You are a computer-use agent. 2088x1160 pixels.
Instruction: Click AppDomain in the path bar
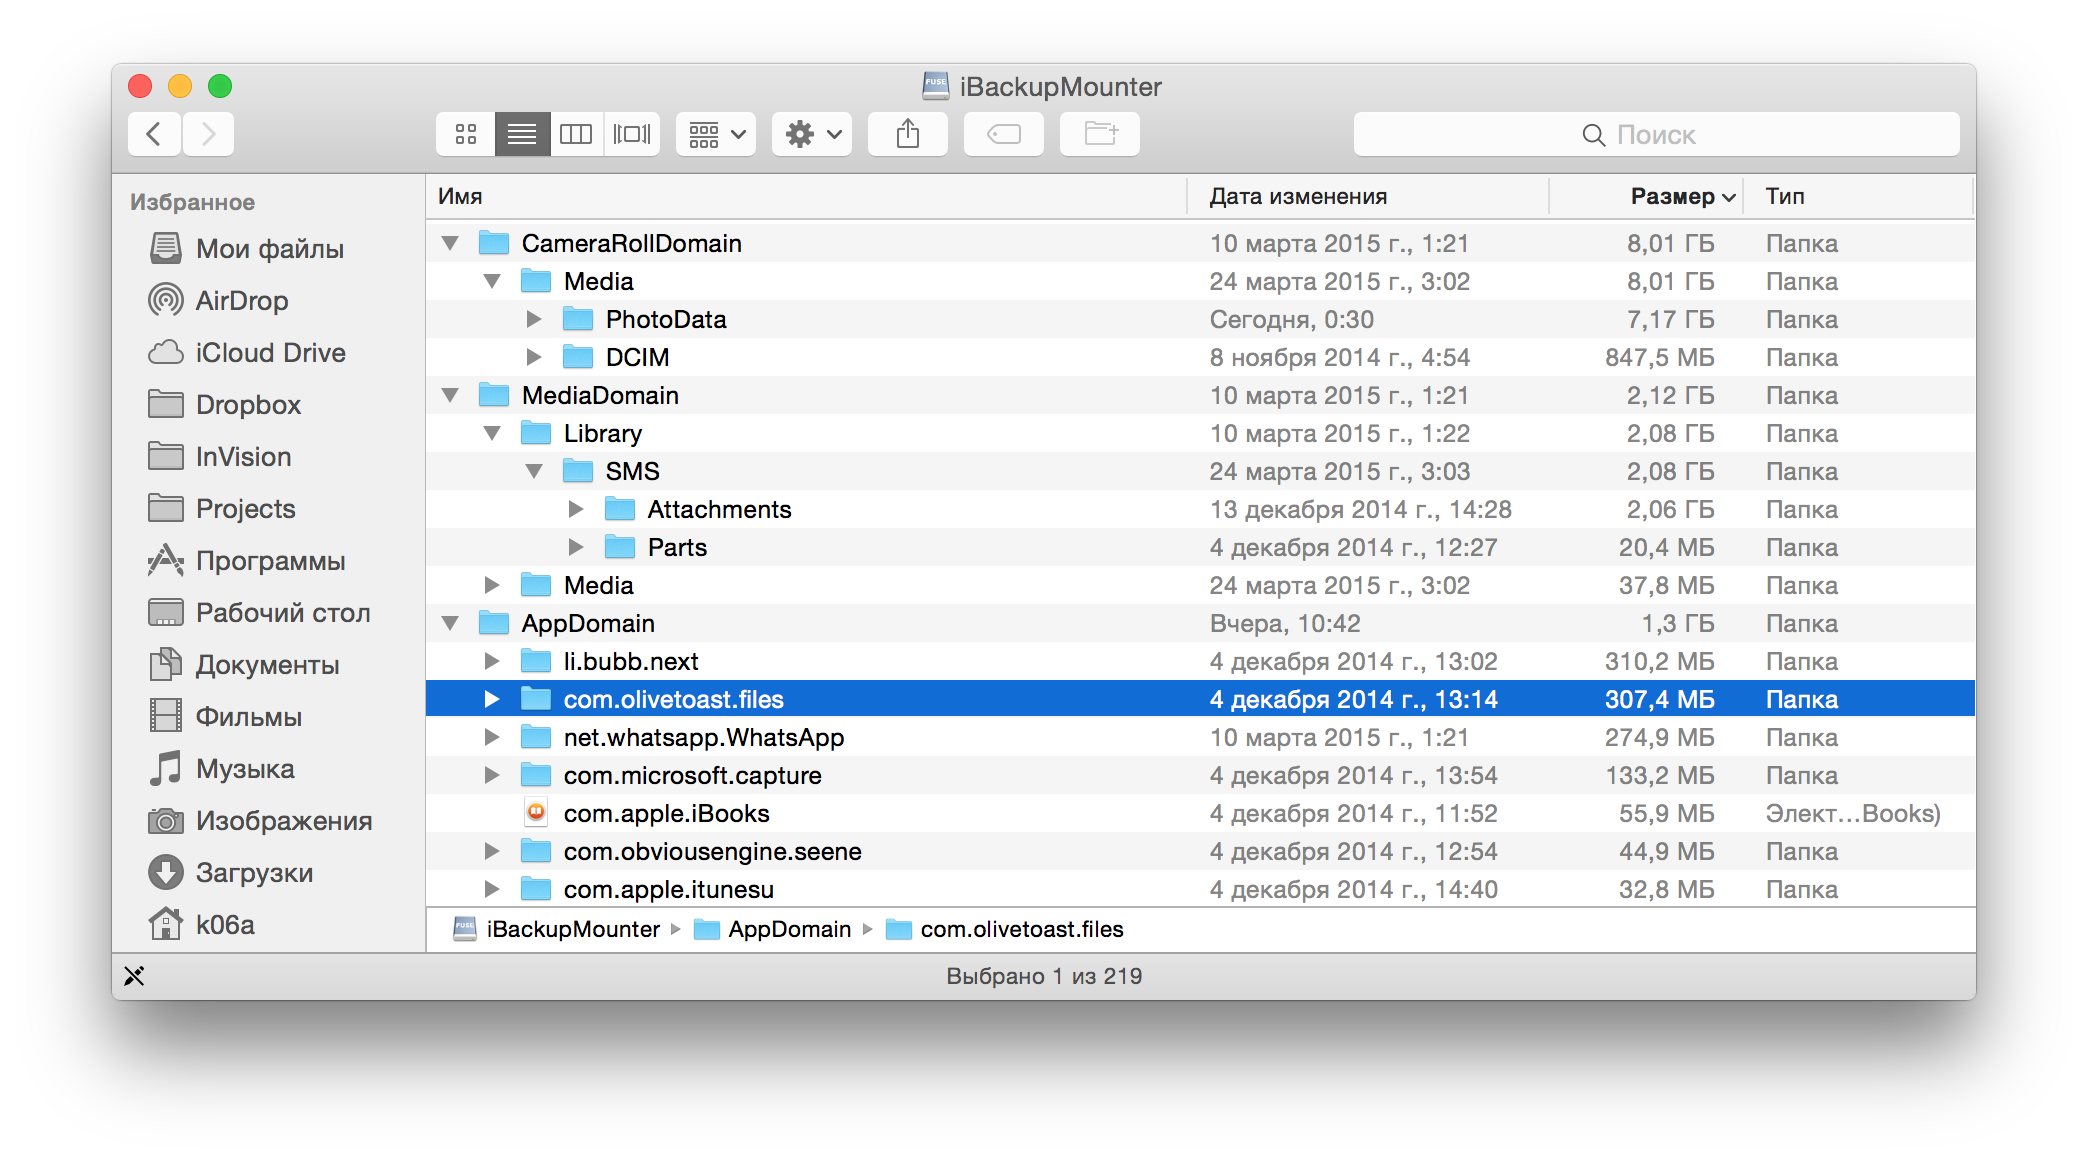point(788,930)
